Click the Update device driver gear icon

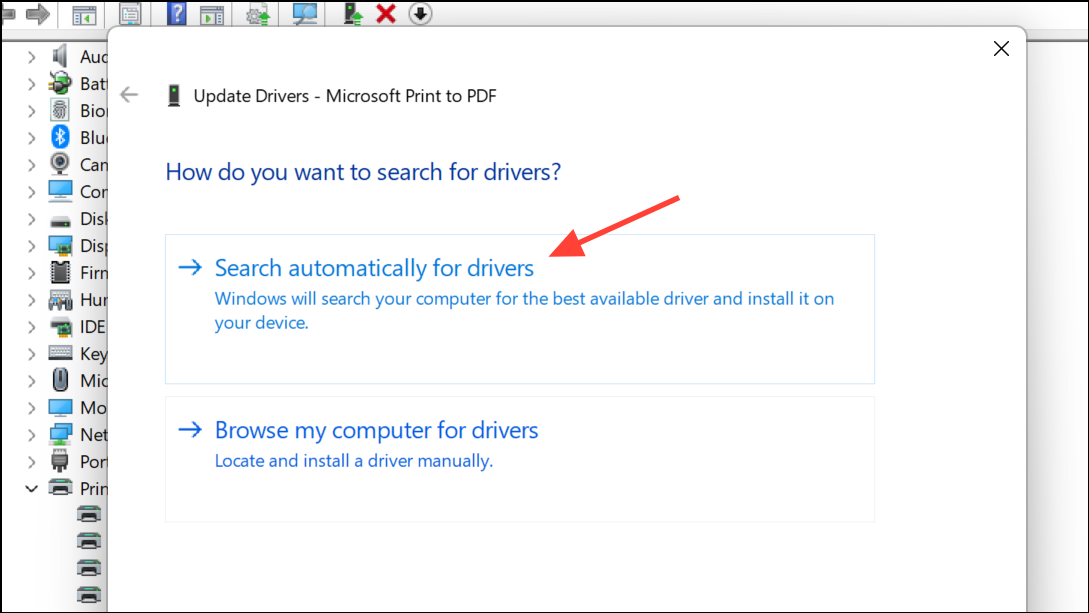(258, 15)
